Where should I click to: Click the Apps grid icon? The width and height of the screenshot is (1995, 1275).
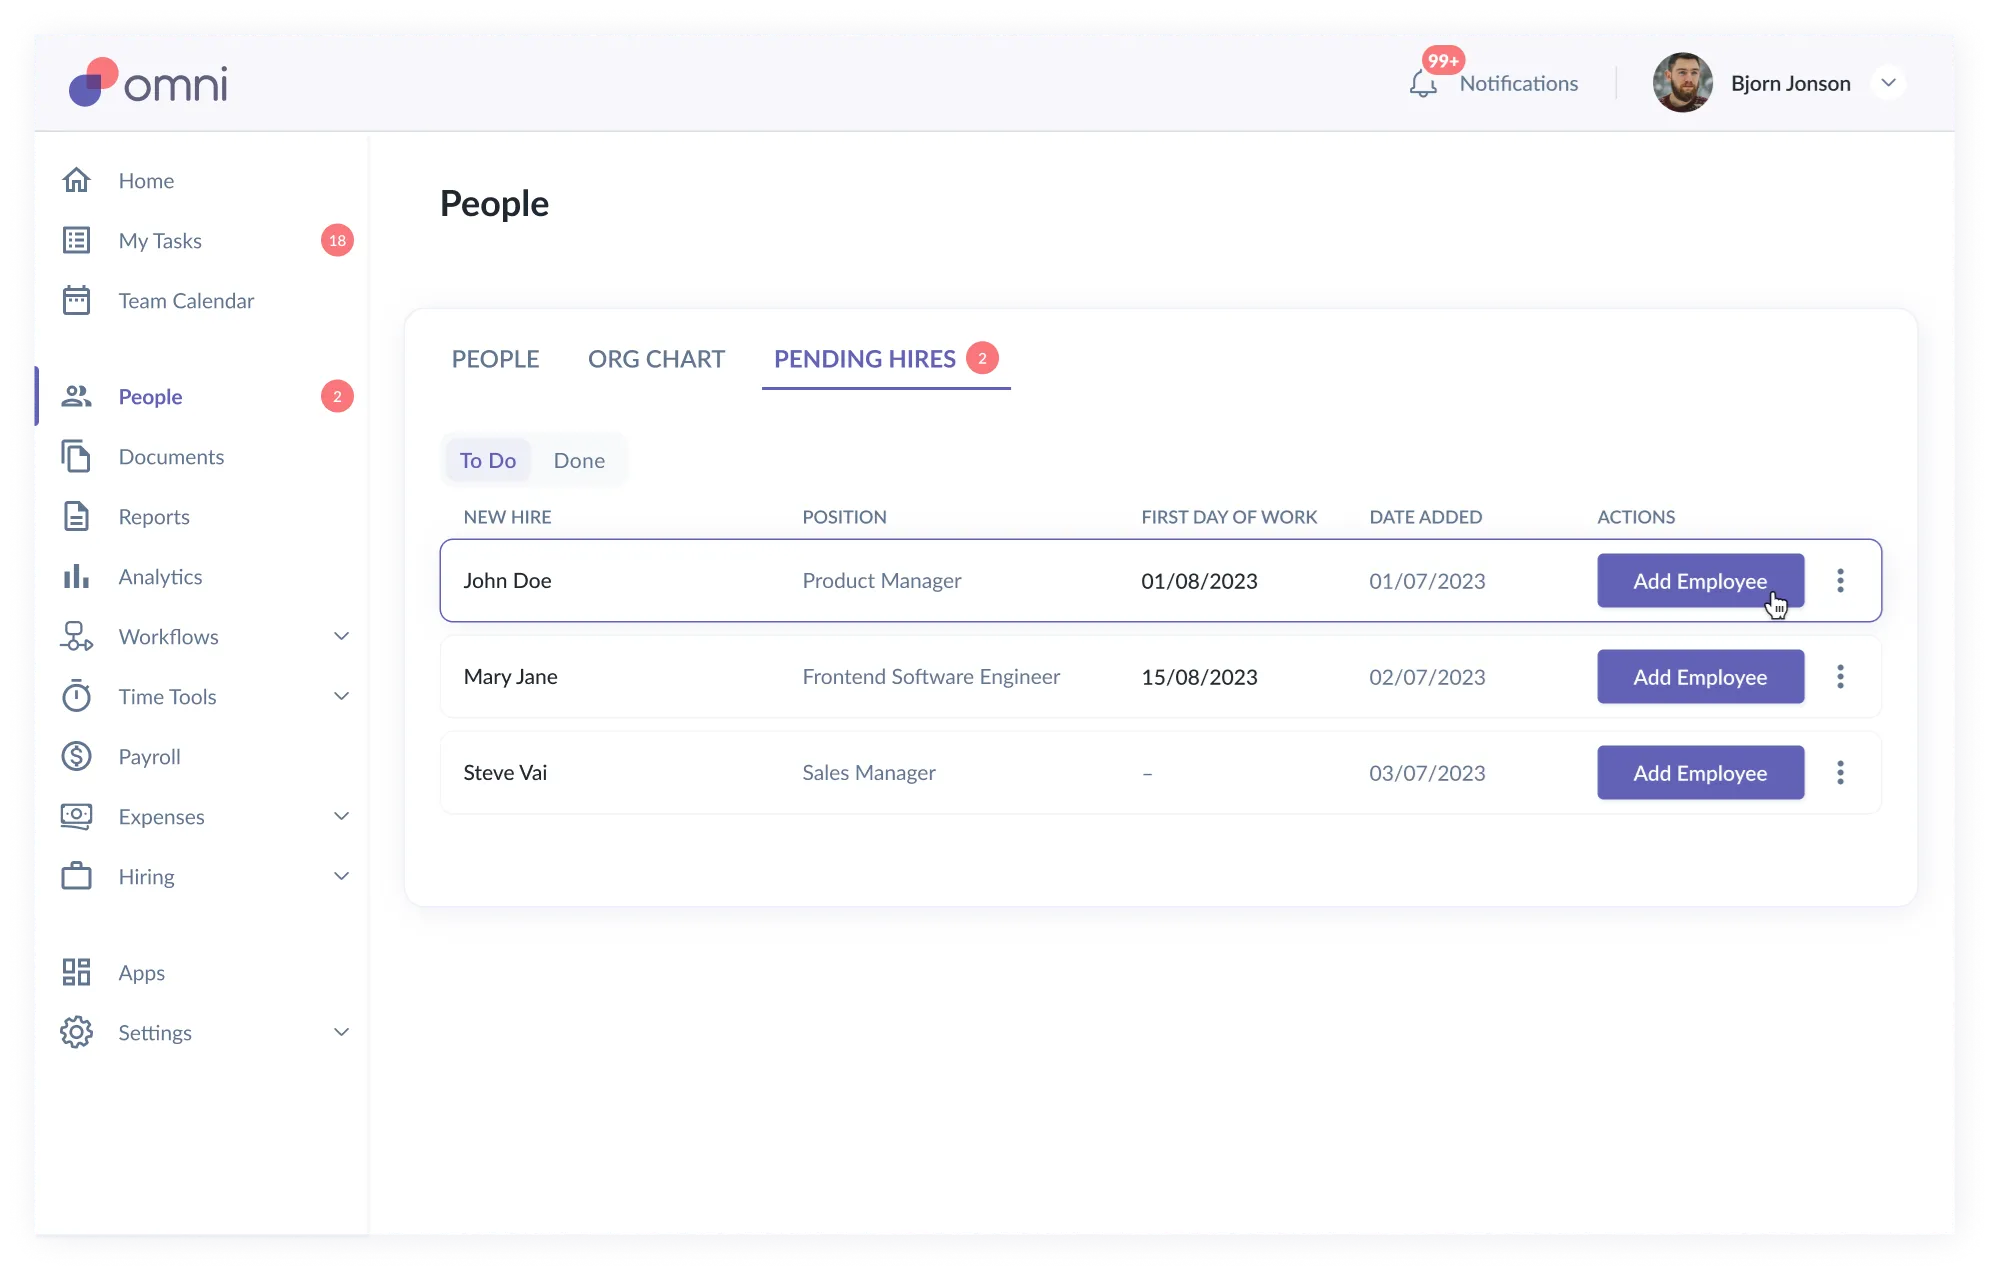[x=76, y=972]
